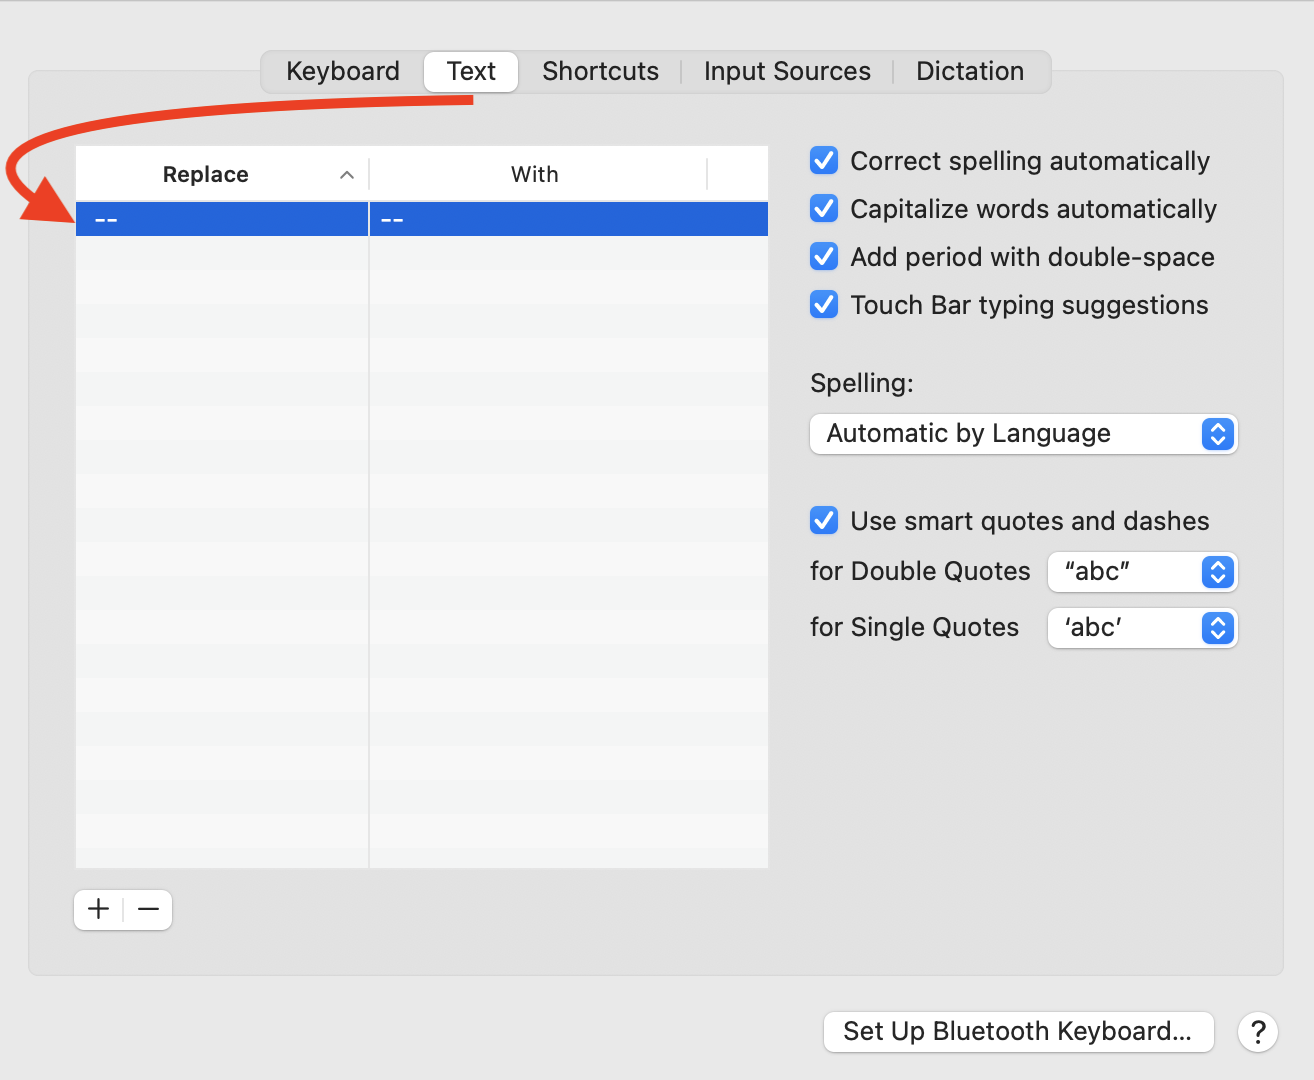Screen dimensions: 1314x1080
Task: Select the Dictation tab
Action: pyautogui.click(x=970, y=72)
